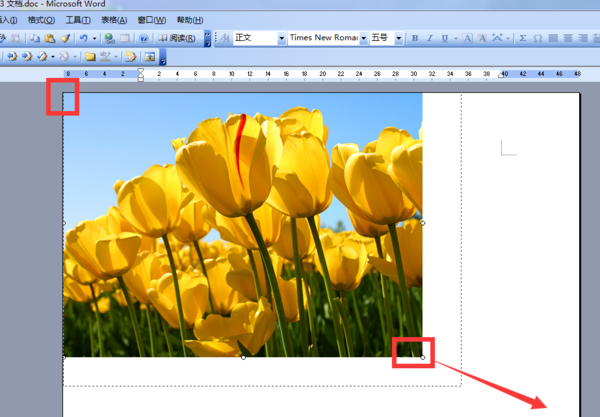Select the tulips picture in the document
Screen dimensions: 600x417
click(243, 225)
